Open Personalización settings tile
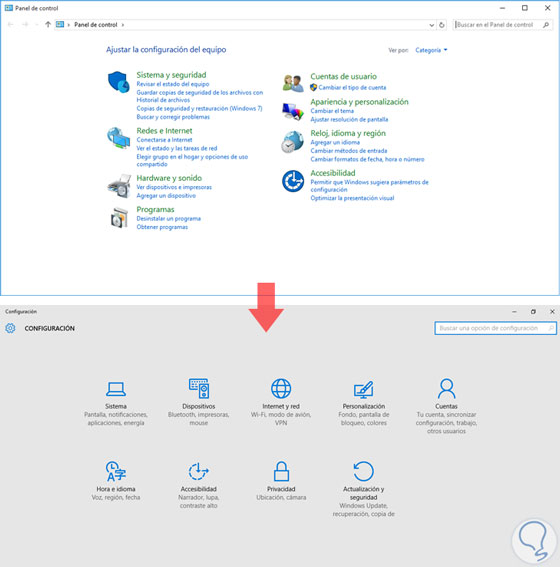The width and height of the screenshot is (560, 567). coord(364,402)
